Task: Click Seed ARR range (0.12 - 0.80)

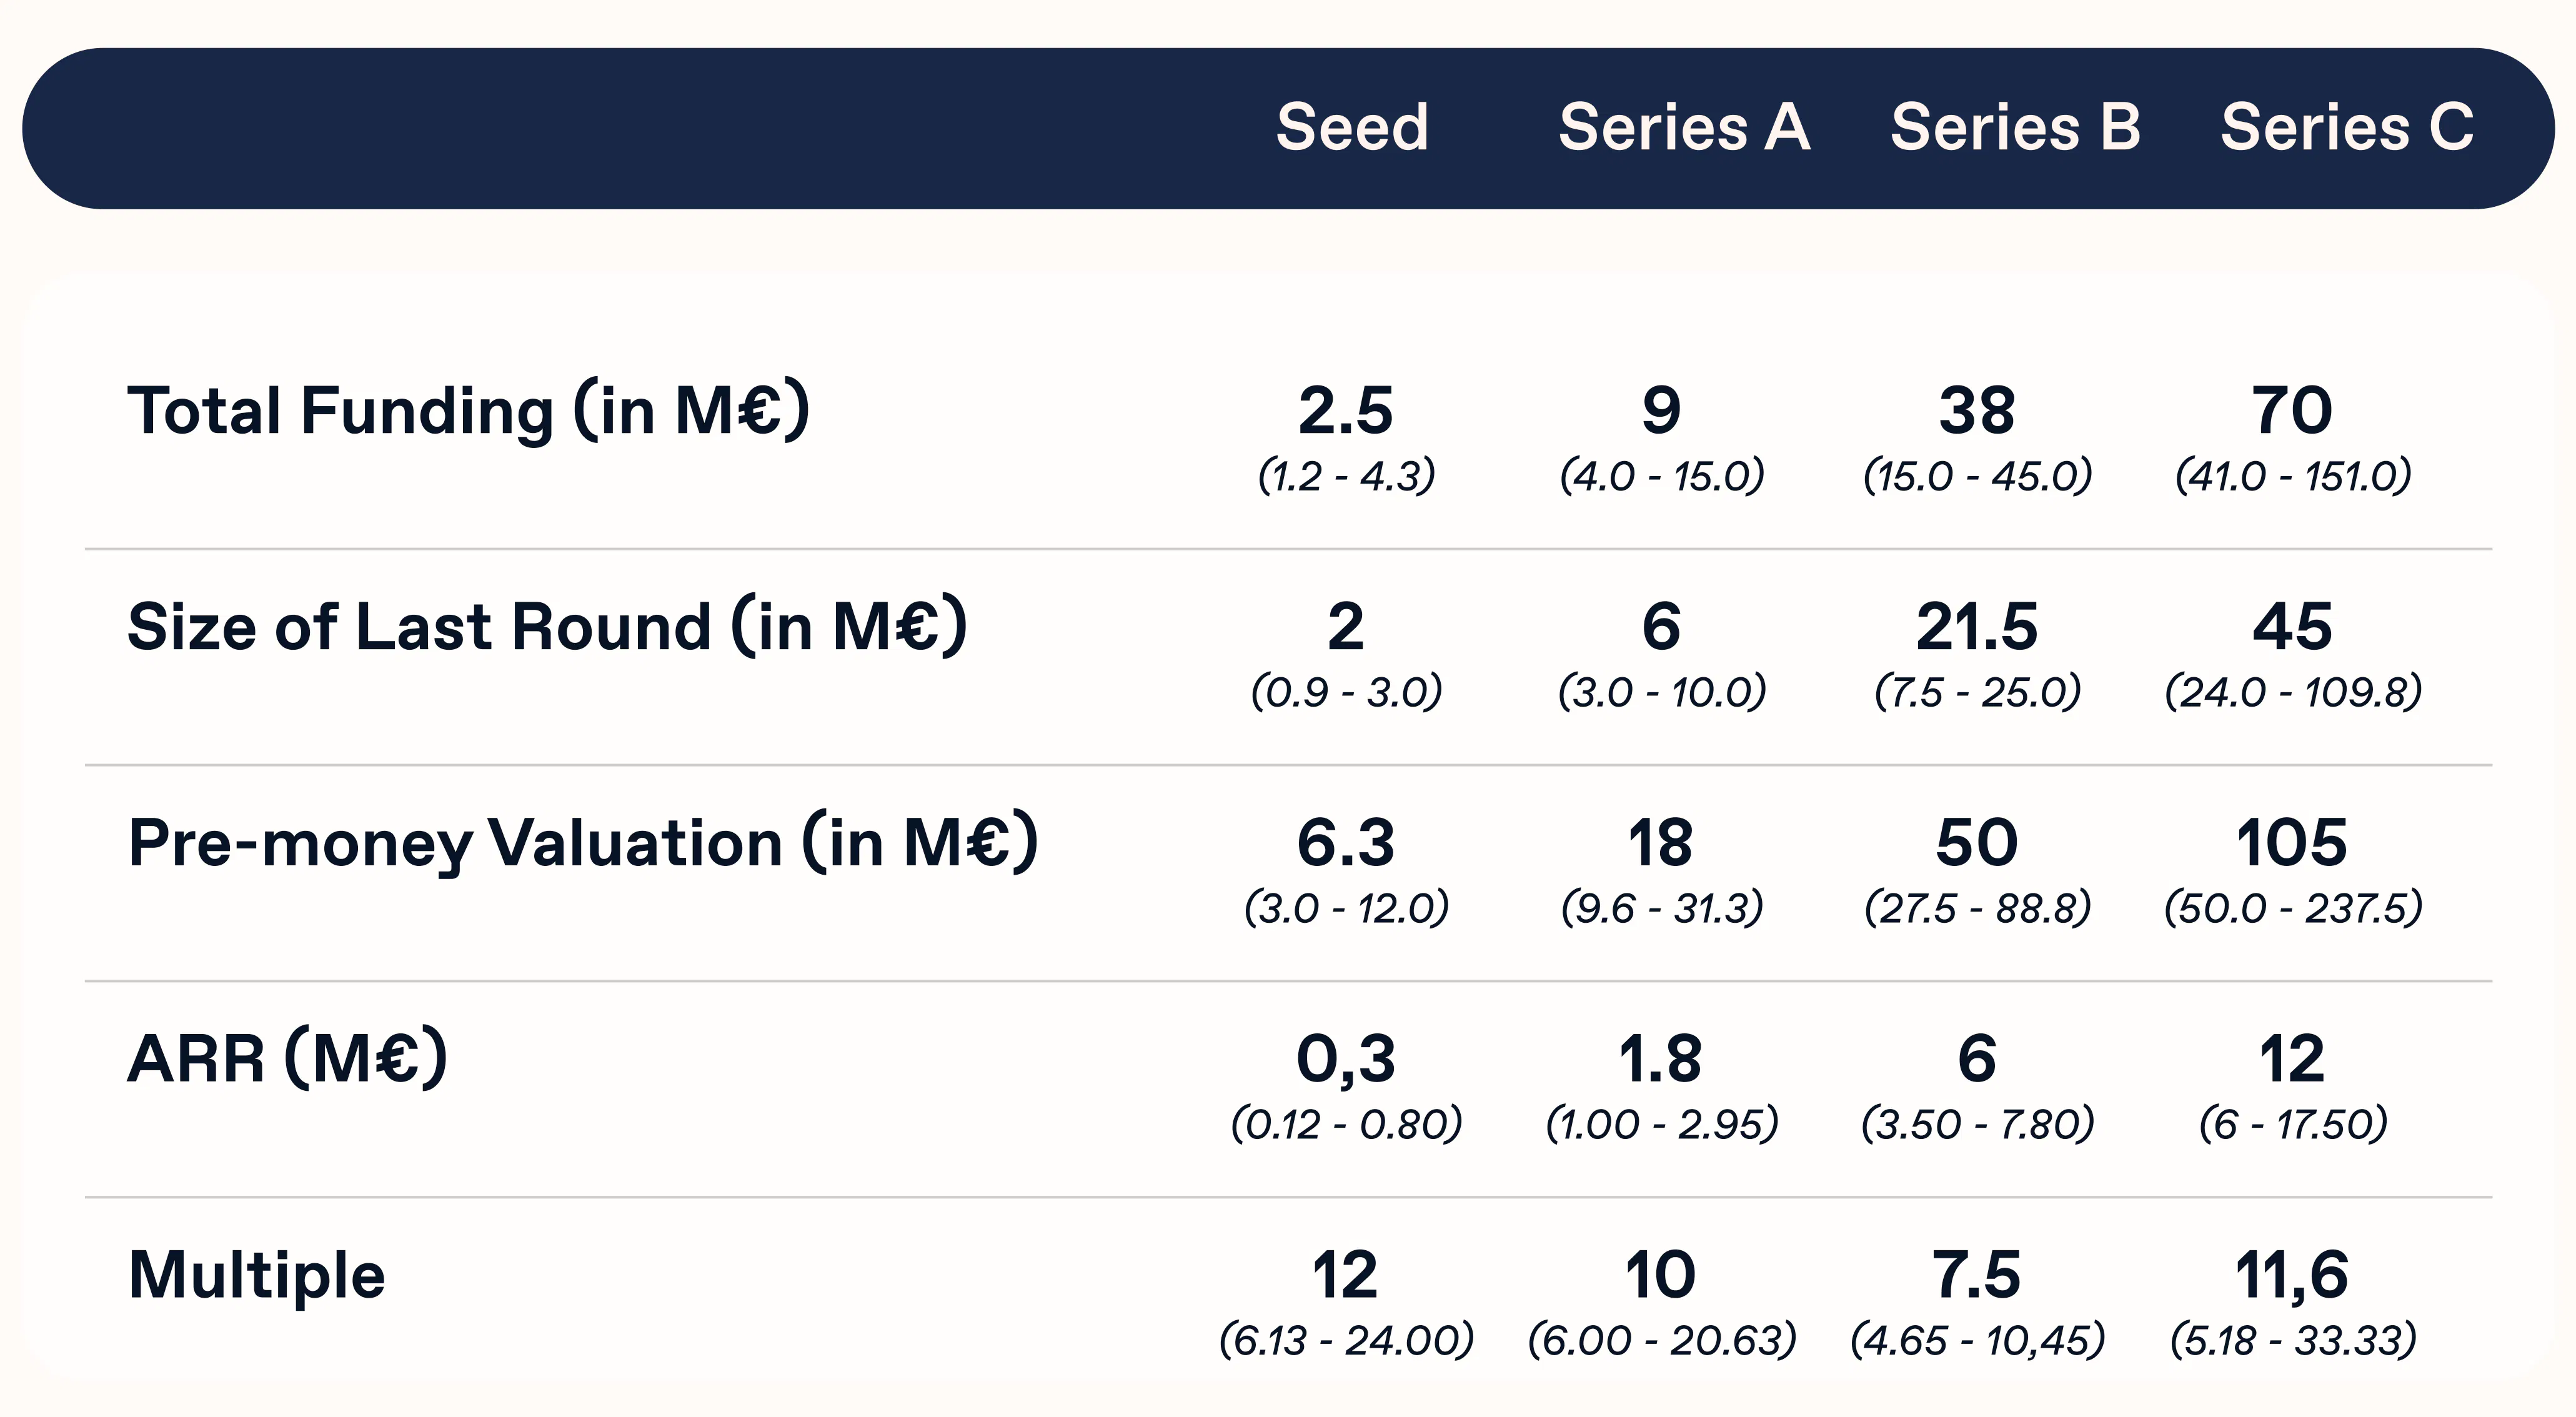Action: (1346, 1125)
